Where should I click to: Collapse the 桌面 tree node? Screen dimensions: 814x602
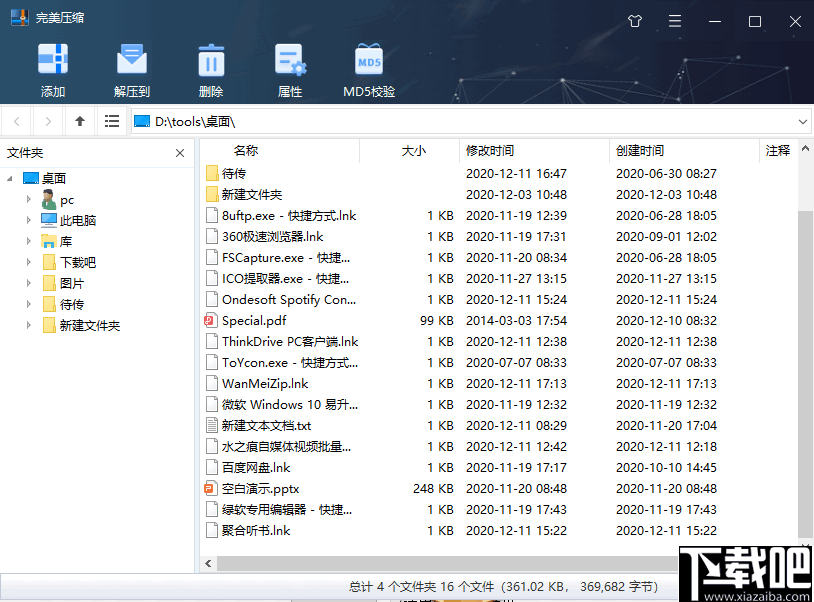coord(10,179)
